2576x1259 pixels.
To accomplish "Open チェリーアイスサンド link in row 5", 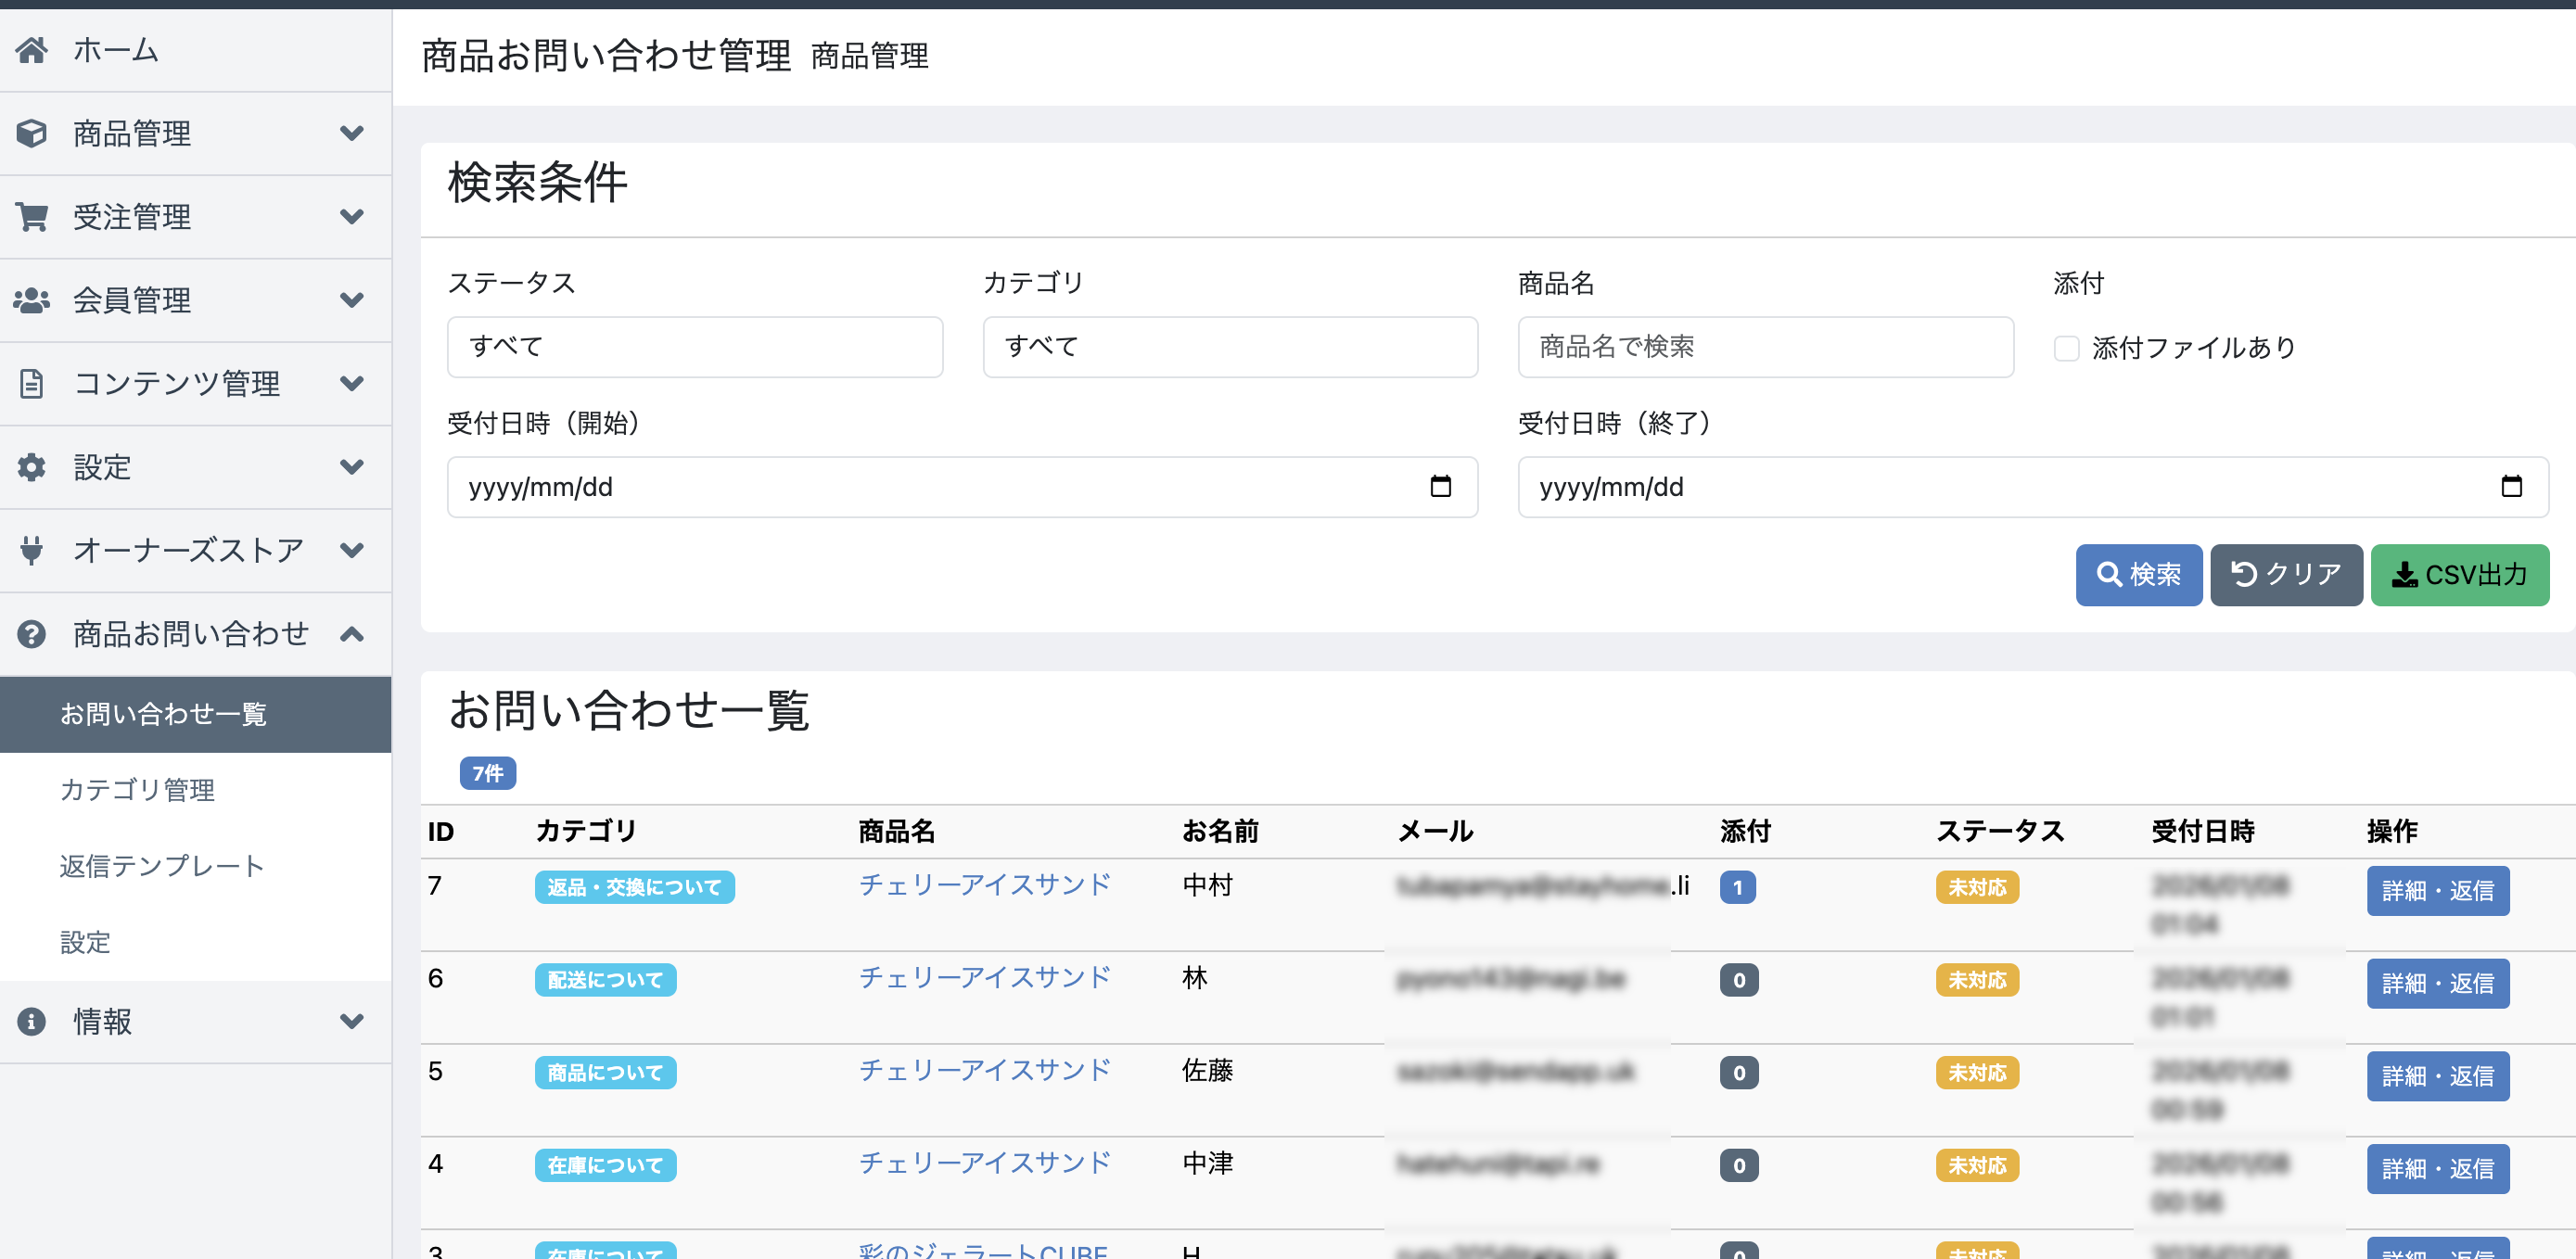I will pos(985,1071).
